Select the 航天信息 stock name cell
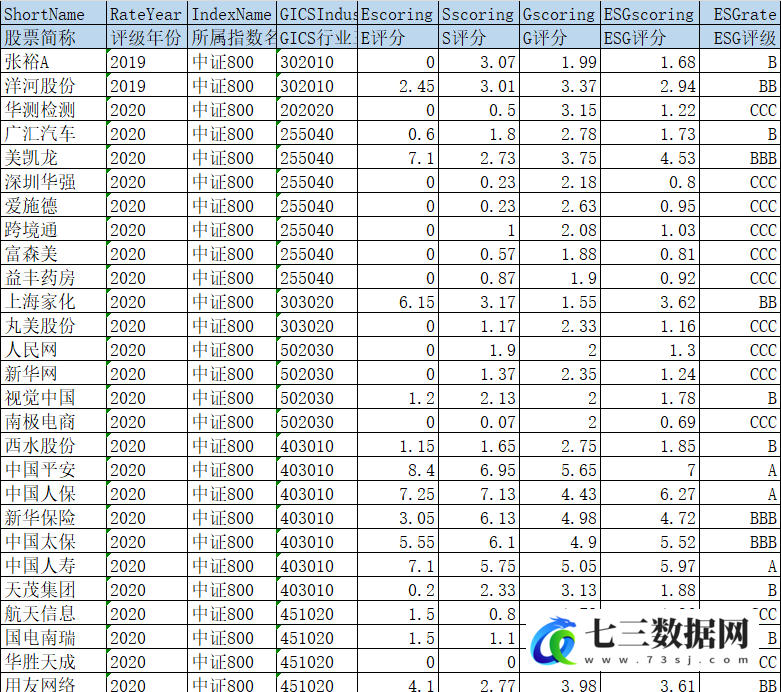 [x=53, y=613]
